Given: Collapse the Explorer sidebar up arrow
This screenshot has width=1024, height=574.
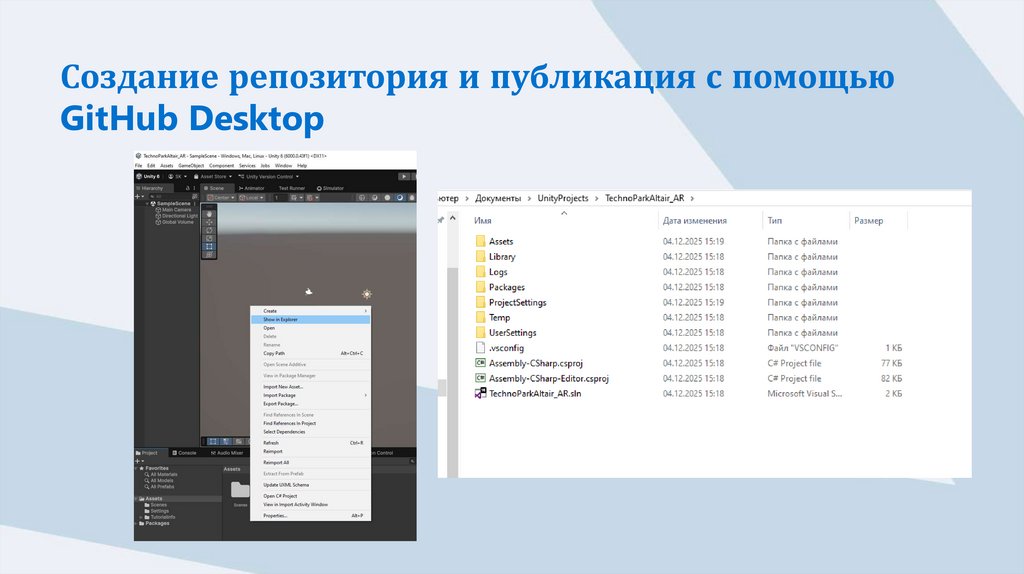Looking at the screenshot, I should click(x=453, y=218).
